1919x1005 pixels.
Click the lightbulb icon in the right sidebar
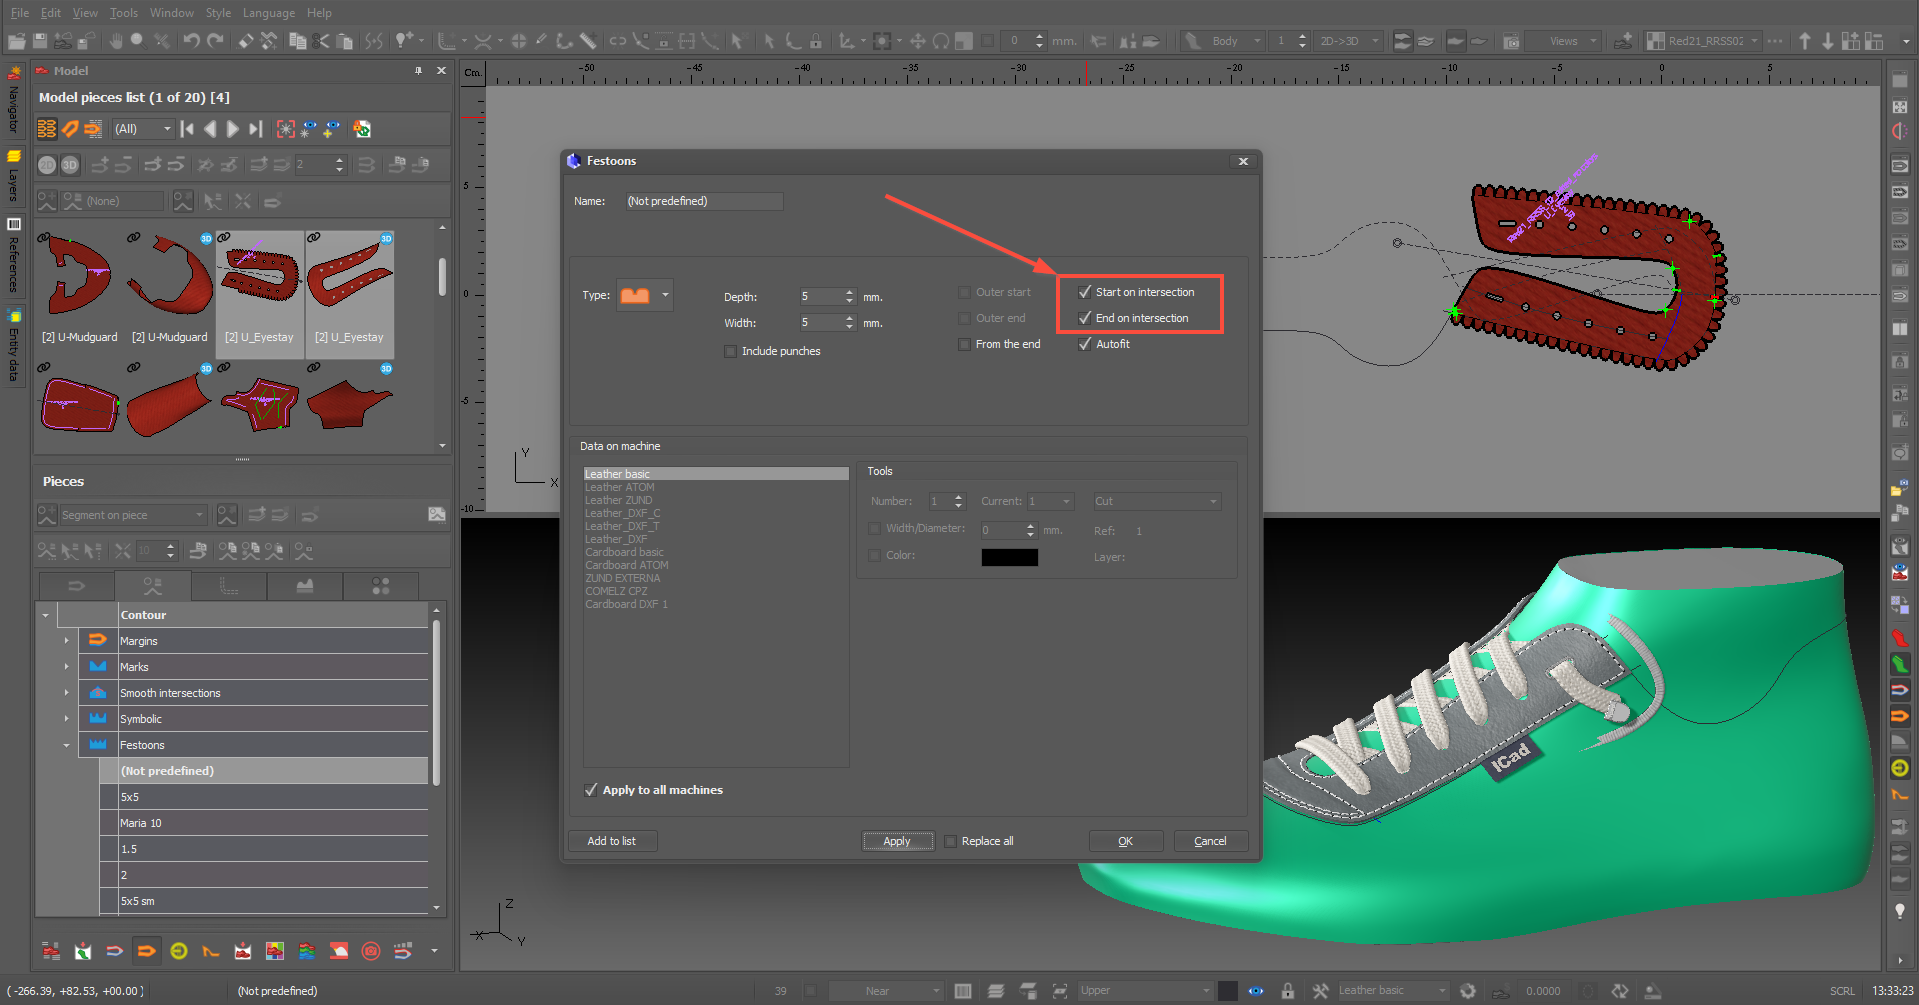pos(1900,911)
